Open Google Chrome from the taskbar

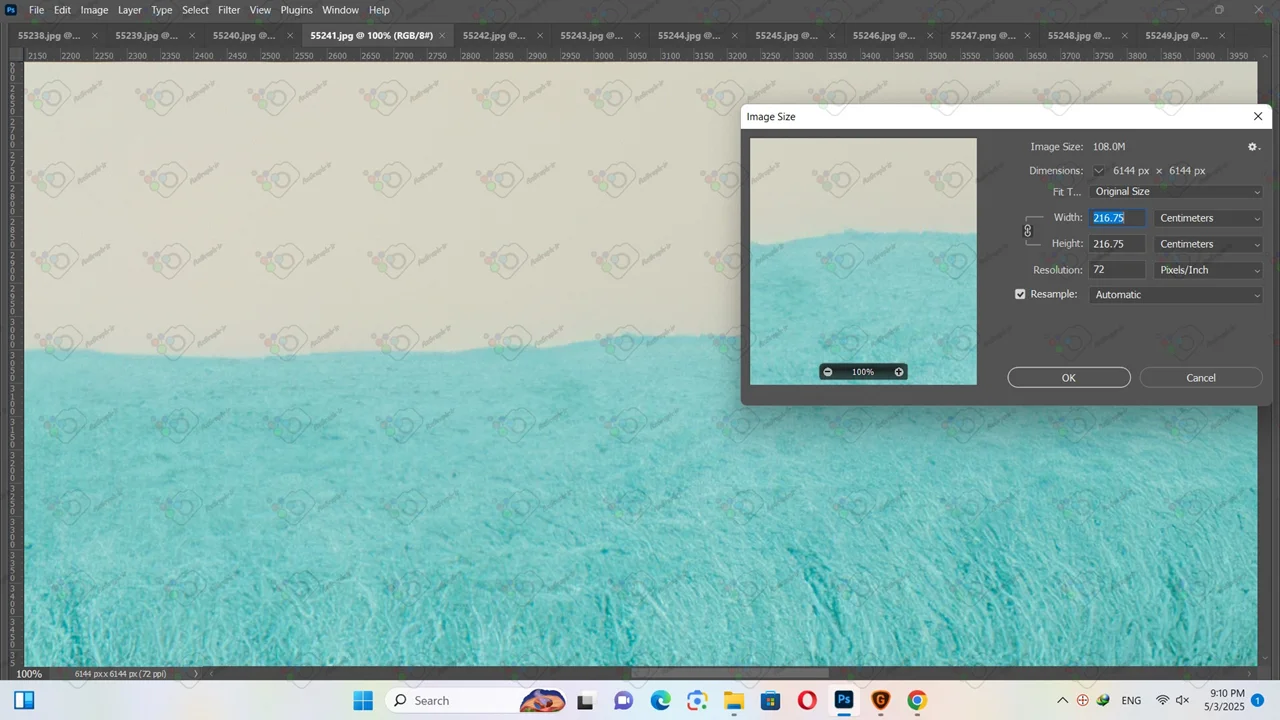(x=917, y=700)
